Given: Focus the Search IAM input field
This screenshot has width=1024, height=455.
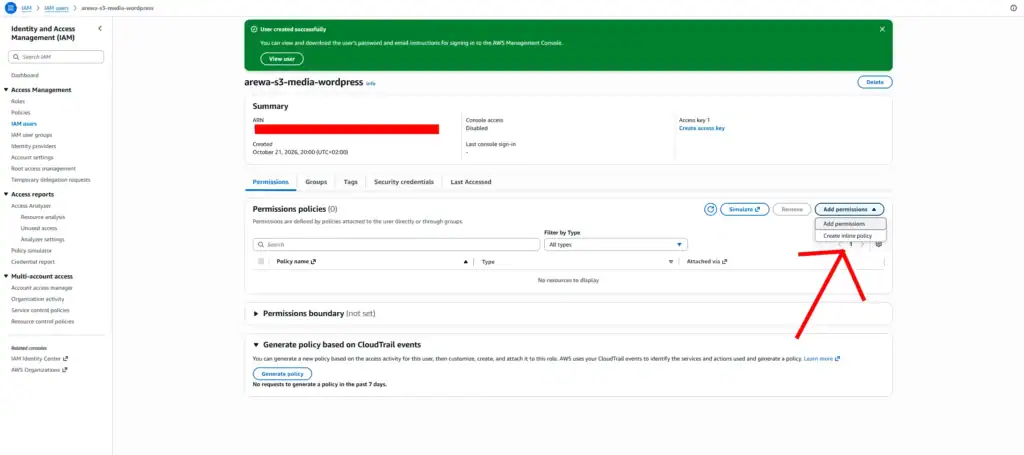Looking at the screenshot, I should point(56,57).
